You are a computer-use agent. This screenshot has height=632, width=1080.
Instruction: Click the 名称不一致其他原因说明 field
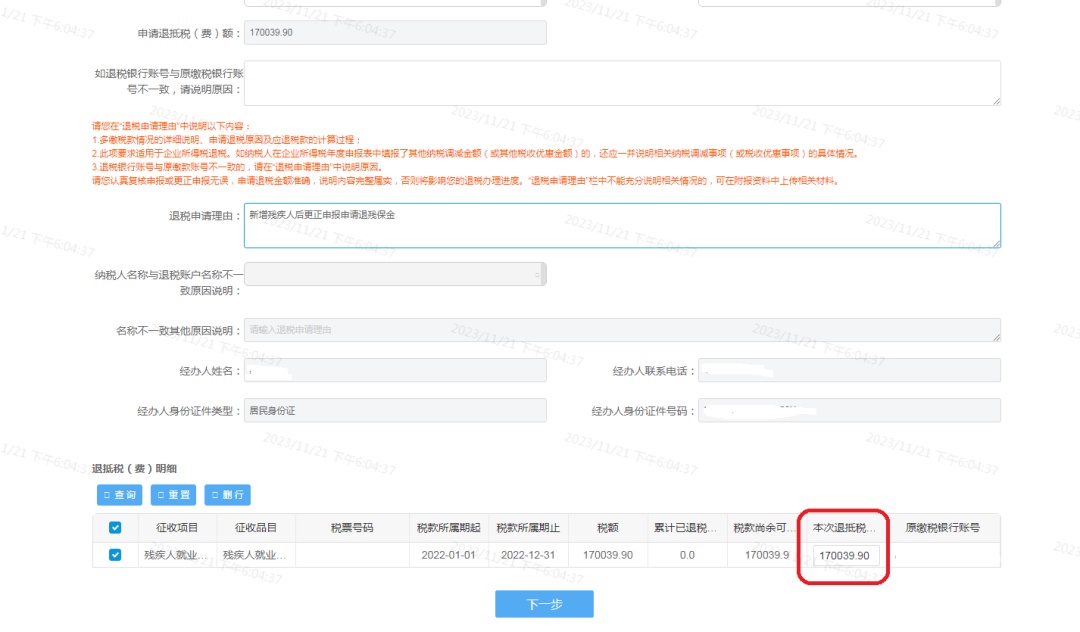point(621,330)
